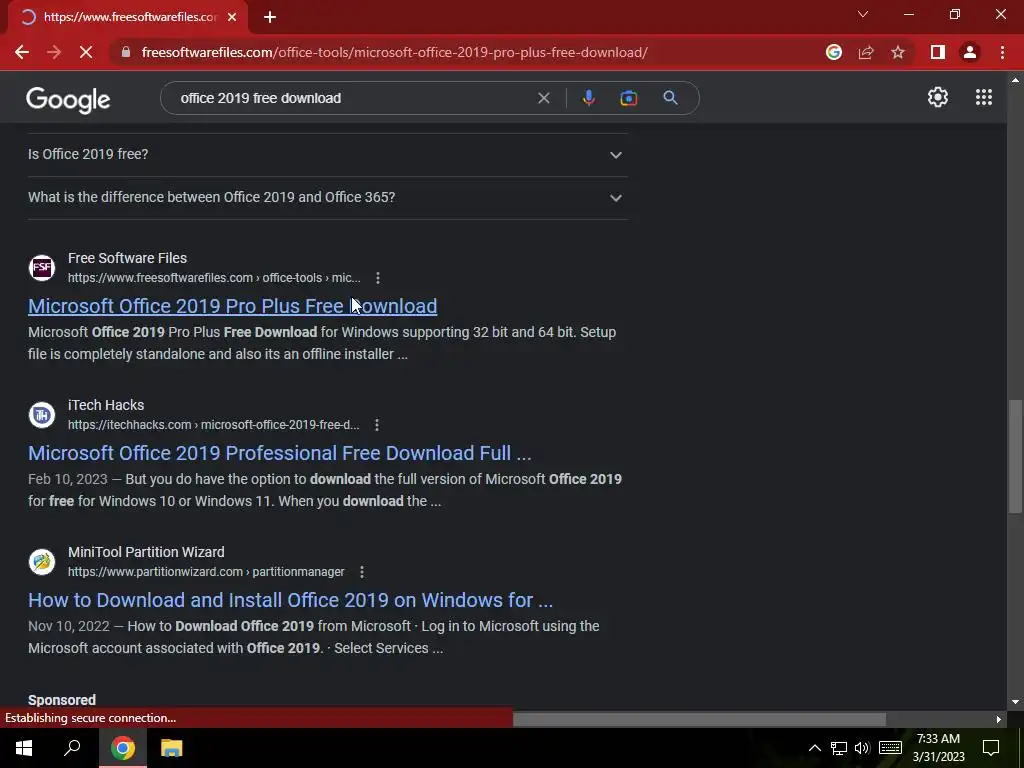1024x768 pixels.
Task: Expand Office 2019 vs Office 365 question
Action: tap(327, 197)
